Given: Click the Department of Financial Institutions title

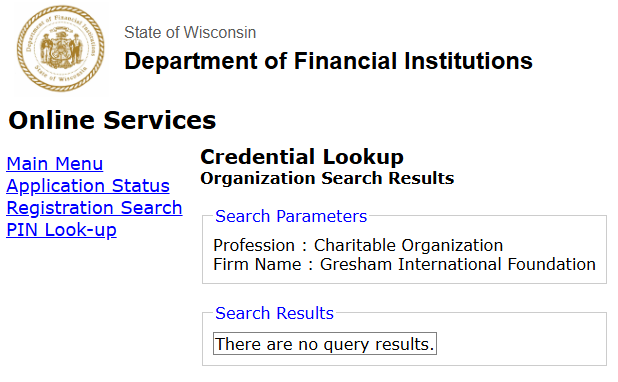Looking at the screenshot, I should tap(328, 61).
